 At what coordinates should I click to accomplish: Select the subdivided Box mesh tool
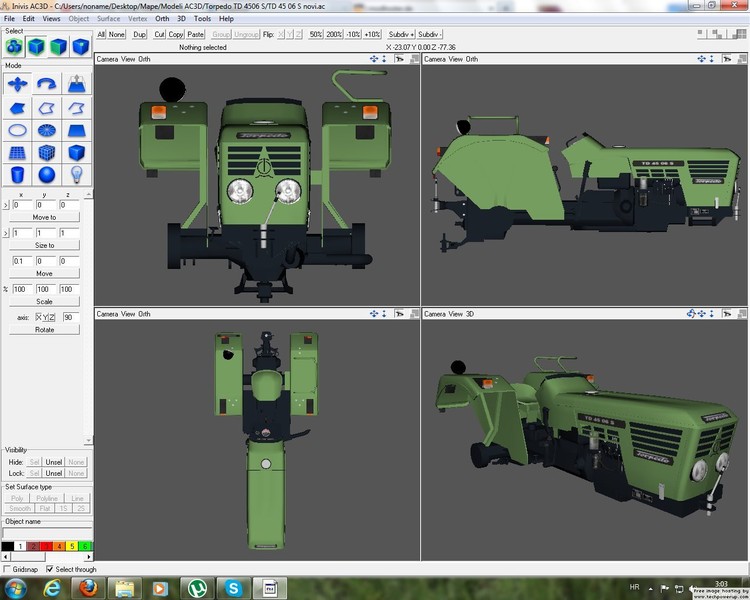click(47, 153)
